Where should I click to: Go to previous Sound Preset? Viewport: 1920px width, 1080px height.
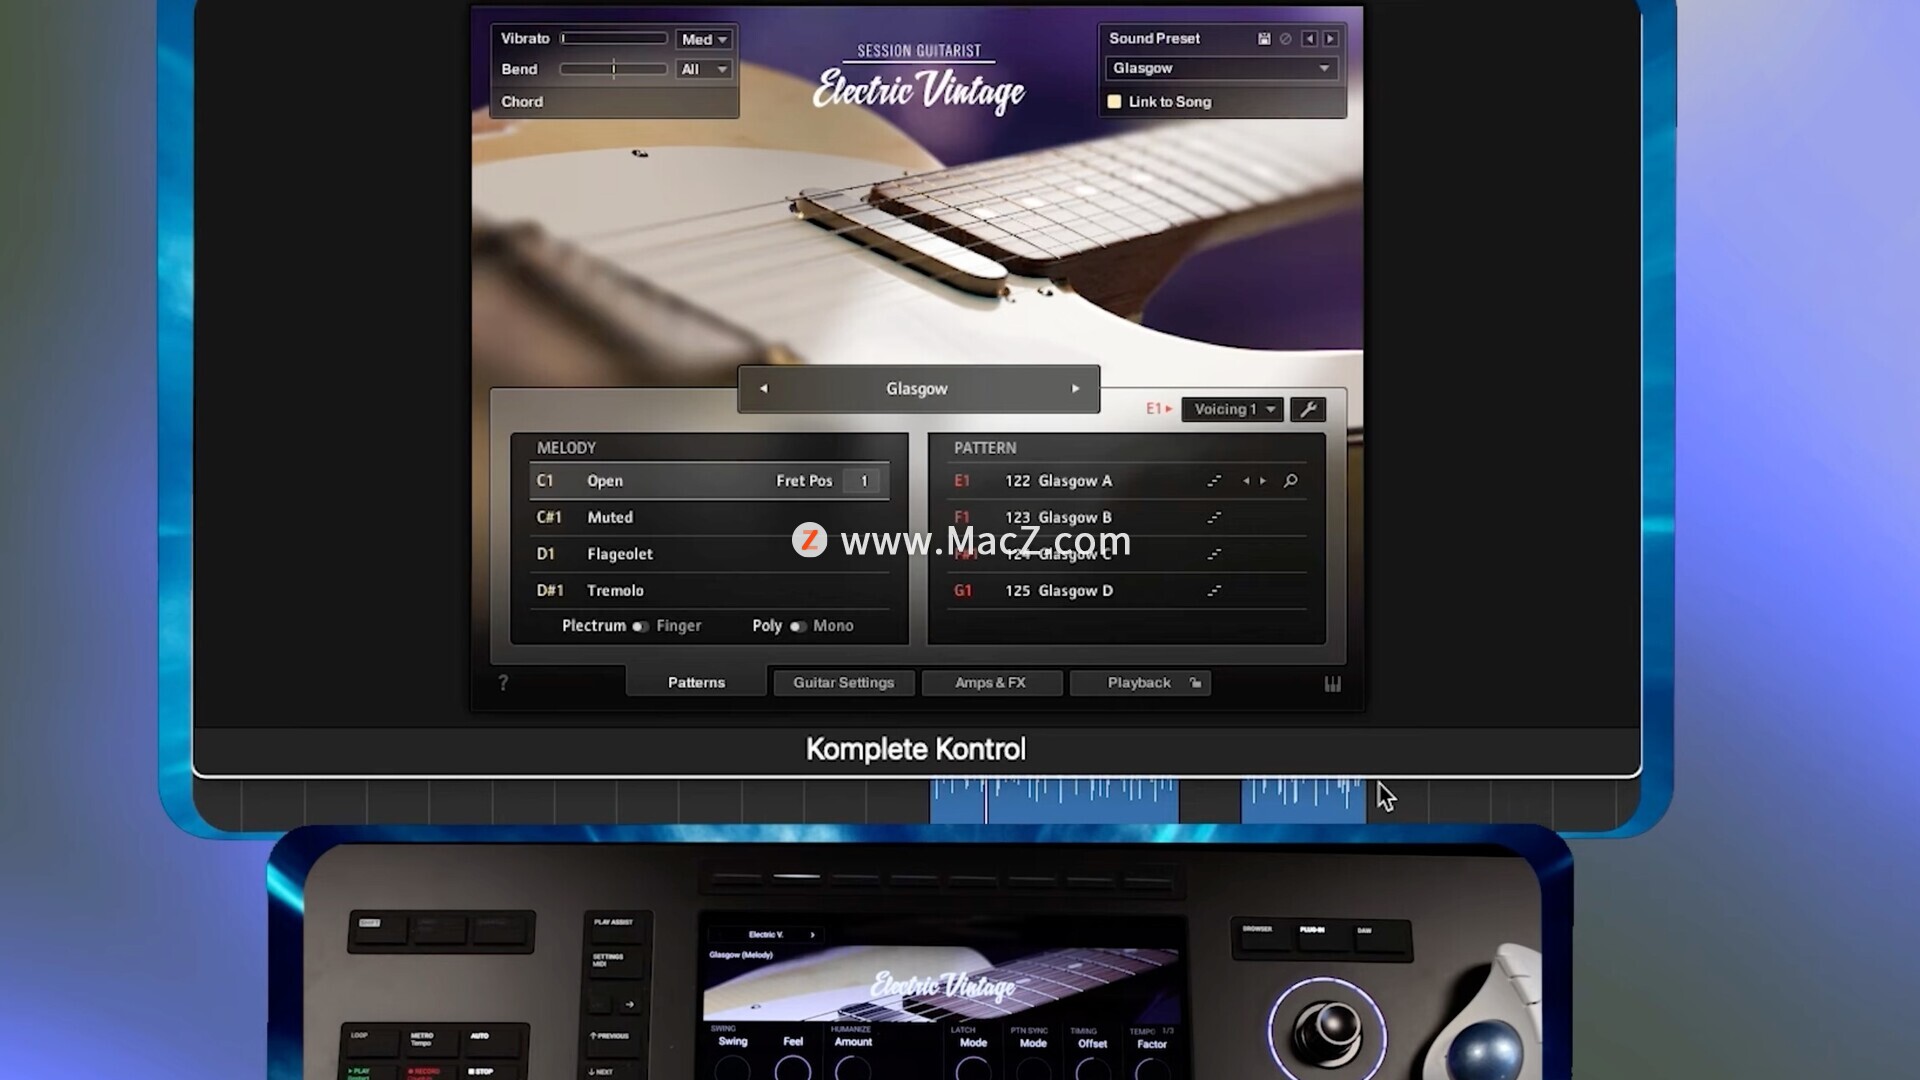click(x=1309, y=39)
